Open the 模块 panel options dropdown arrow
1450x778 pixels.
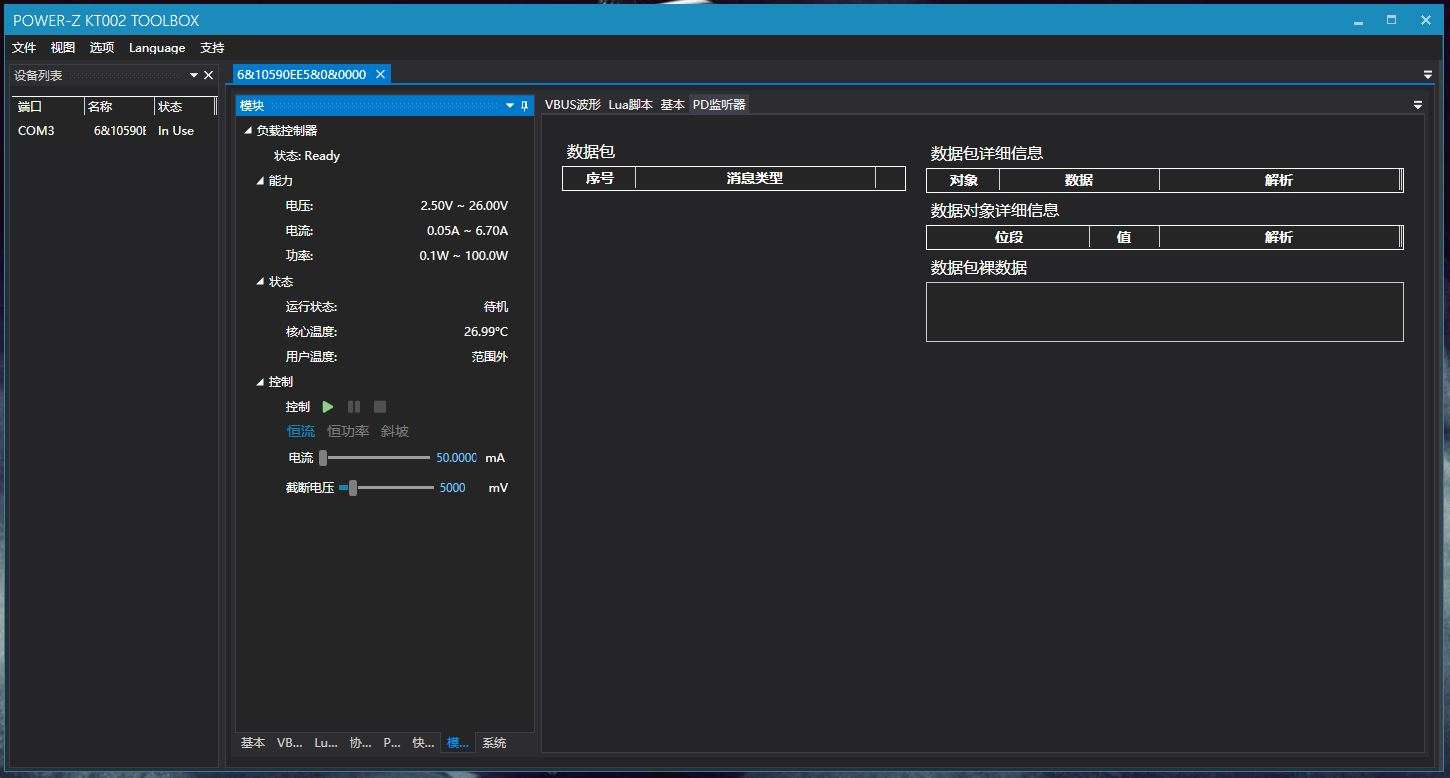coord(510,105)
